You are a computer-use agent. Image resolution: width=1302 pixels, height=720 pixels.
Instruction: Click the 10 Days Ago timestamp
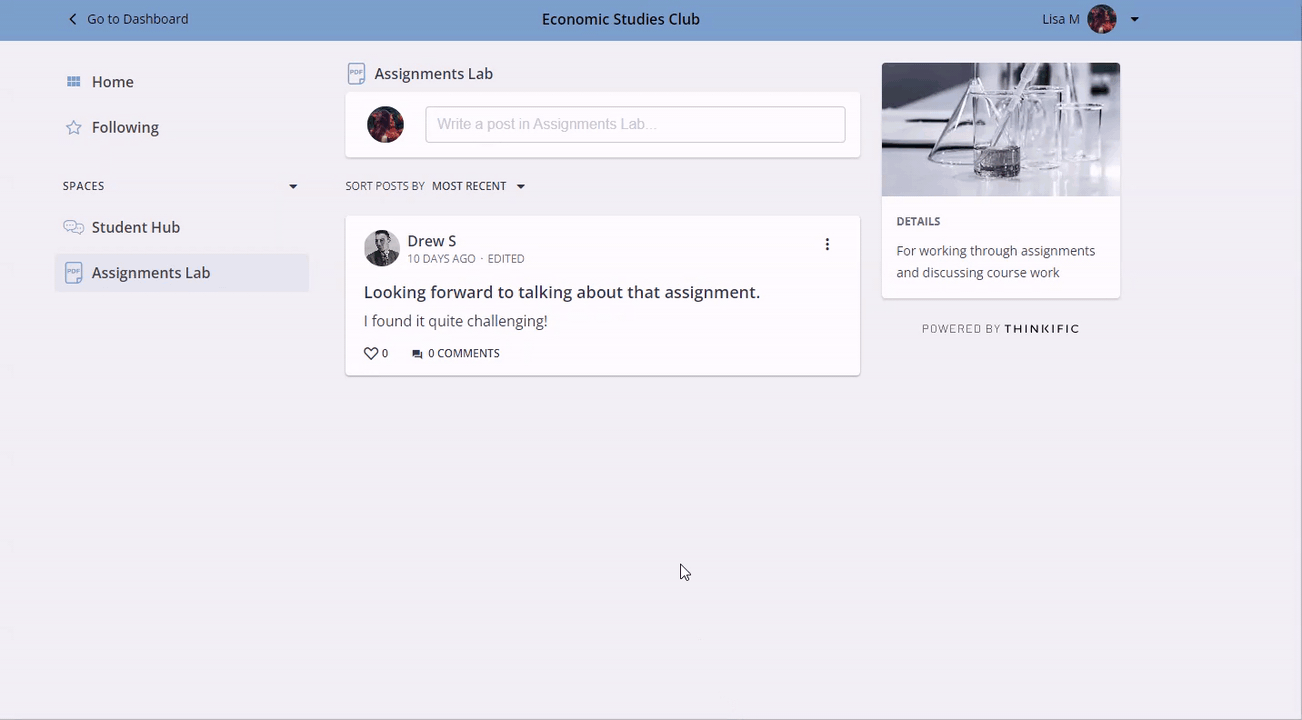pyautogui.click(x=441, y=259)
